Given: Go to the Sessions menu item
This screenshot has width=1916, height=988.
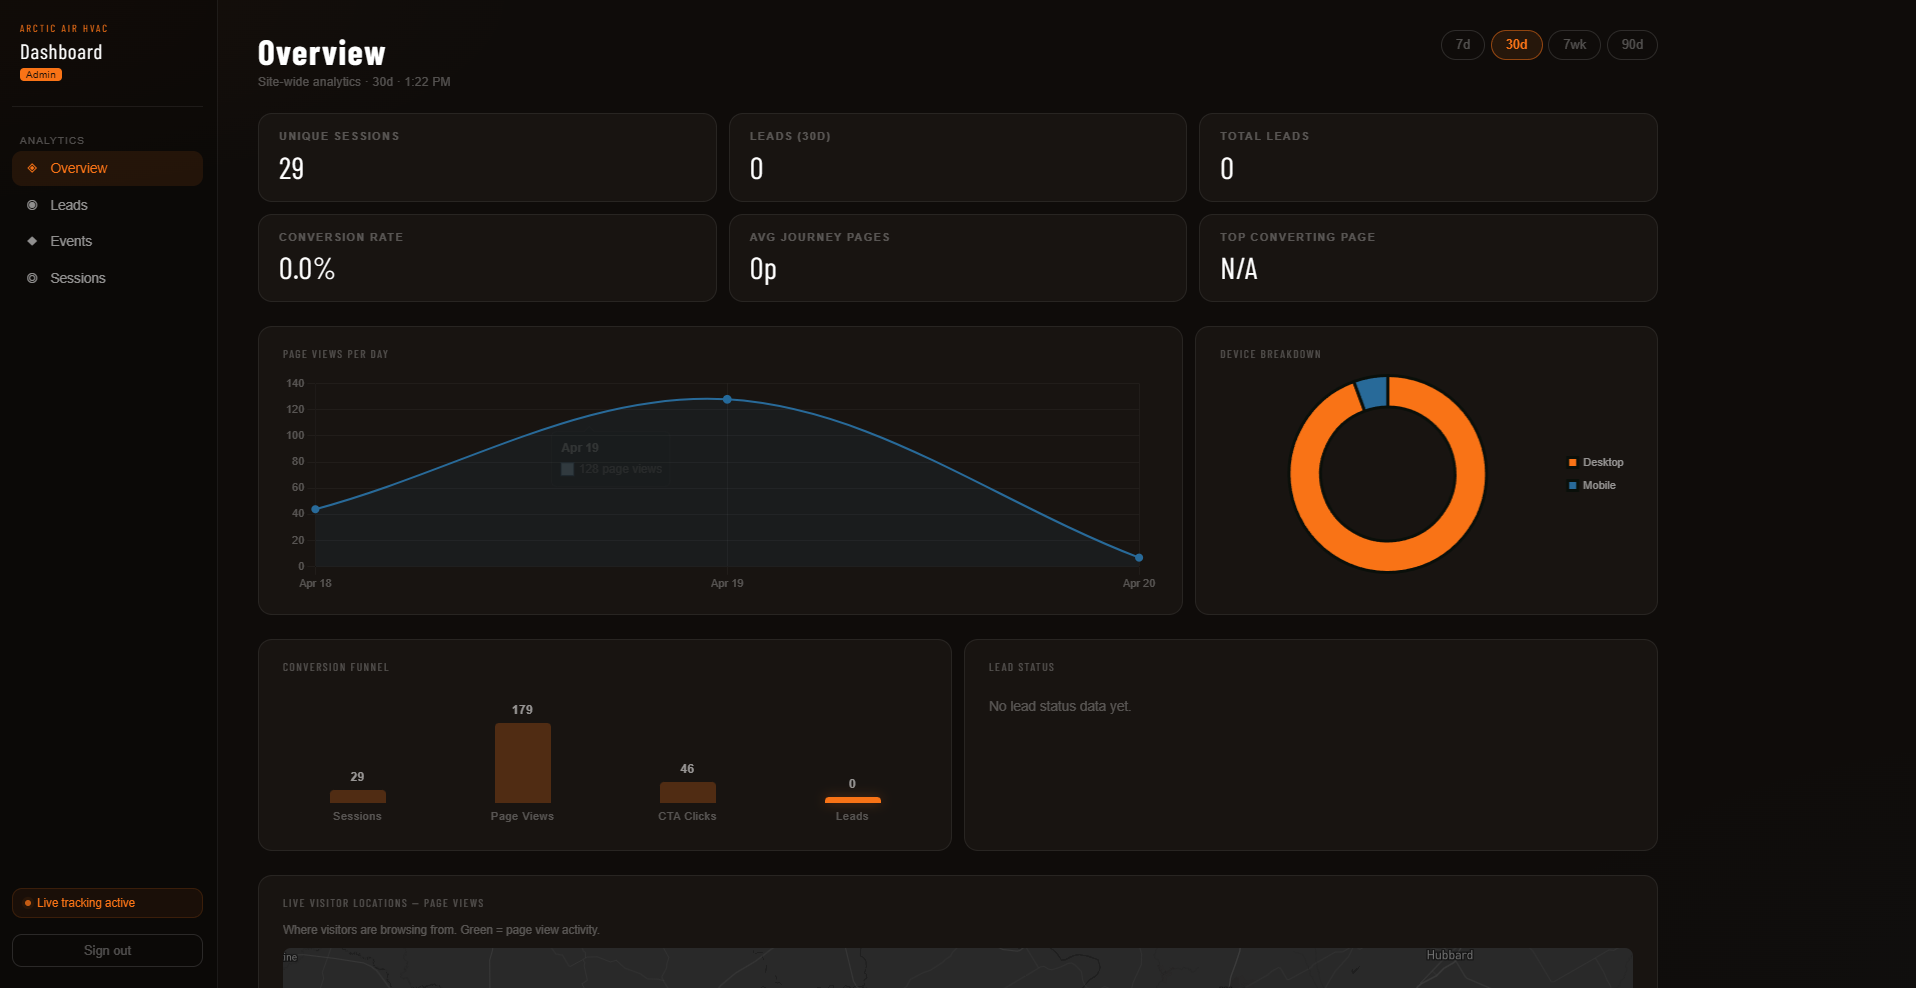Looking at the screenshot, I should (x=78, y=278).
